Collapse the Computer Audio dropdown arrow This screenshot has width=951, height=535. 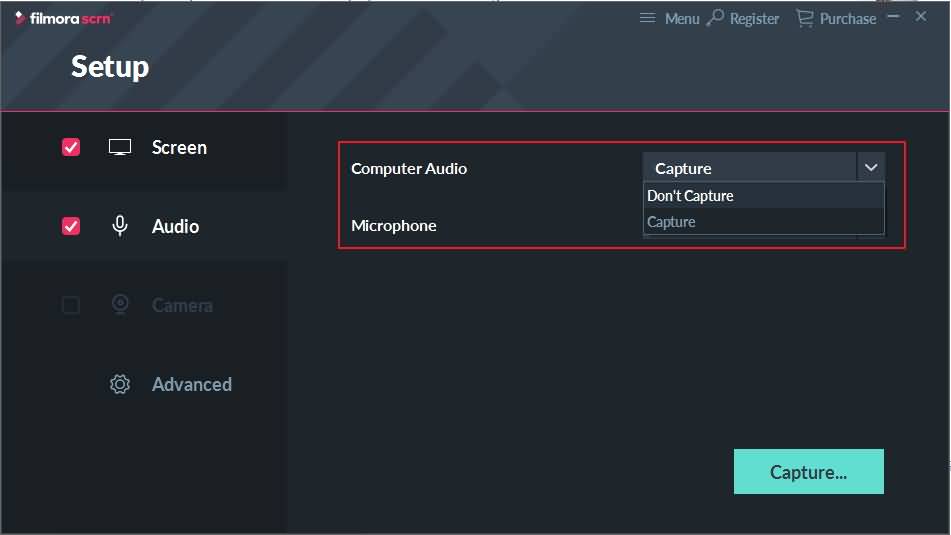tap(871, 168)
